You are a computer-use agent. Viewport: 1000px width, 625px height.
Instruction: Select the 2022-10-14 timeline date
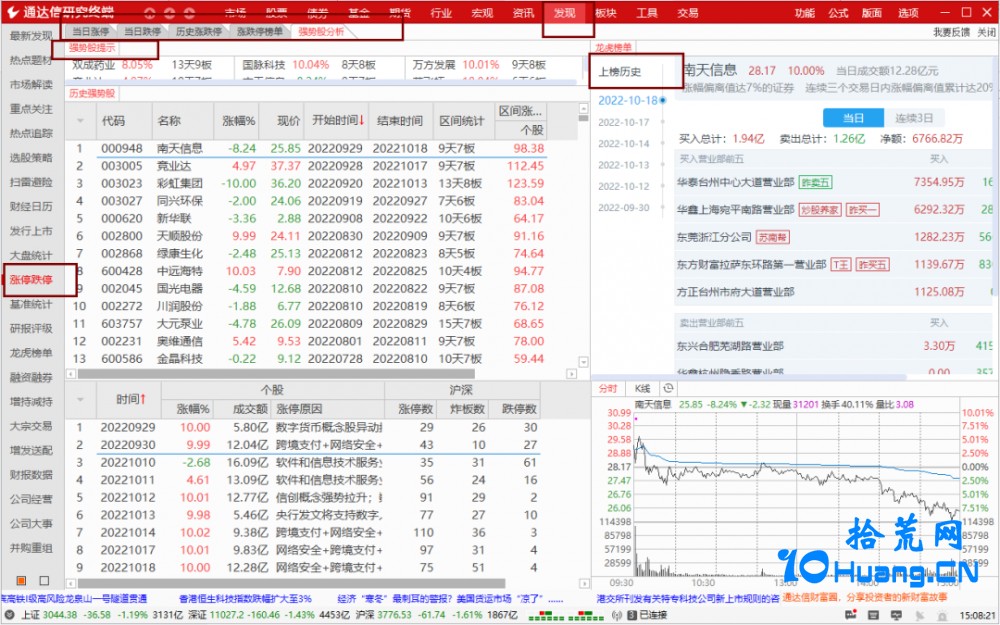coord(624,143)
